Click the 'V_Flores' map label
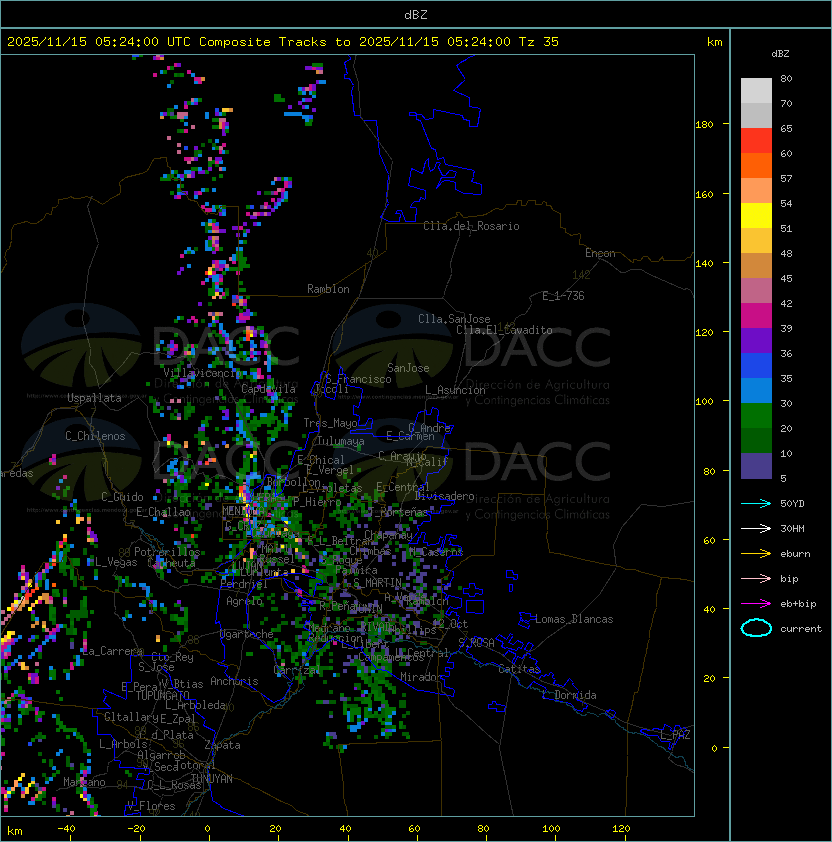This screenshot has height=842, width=832. (151, 806)
